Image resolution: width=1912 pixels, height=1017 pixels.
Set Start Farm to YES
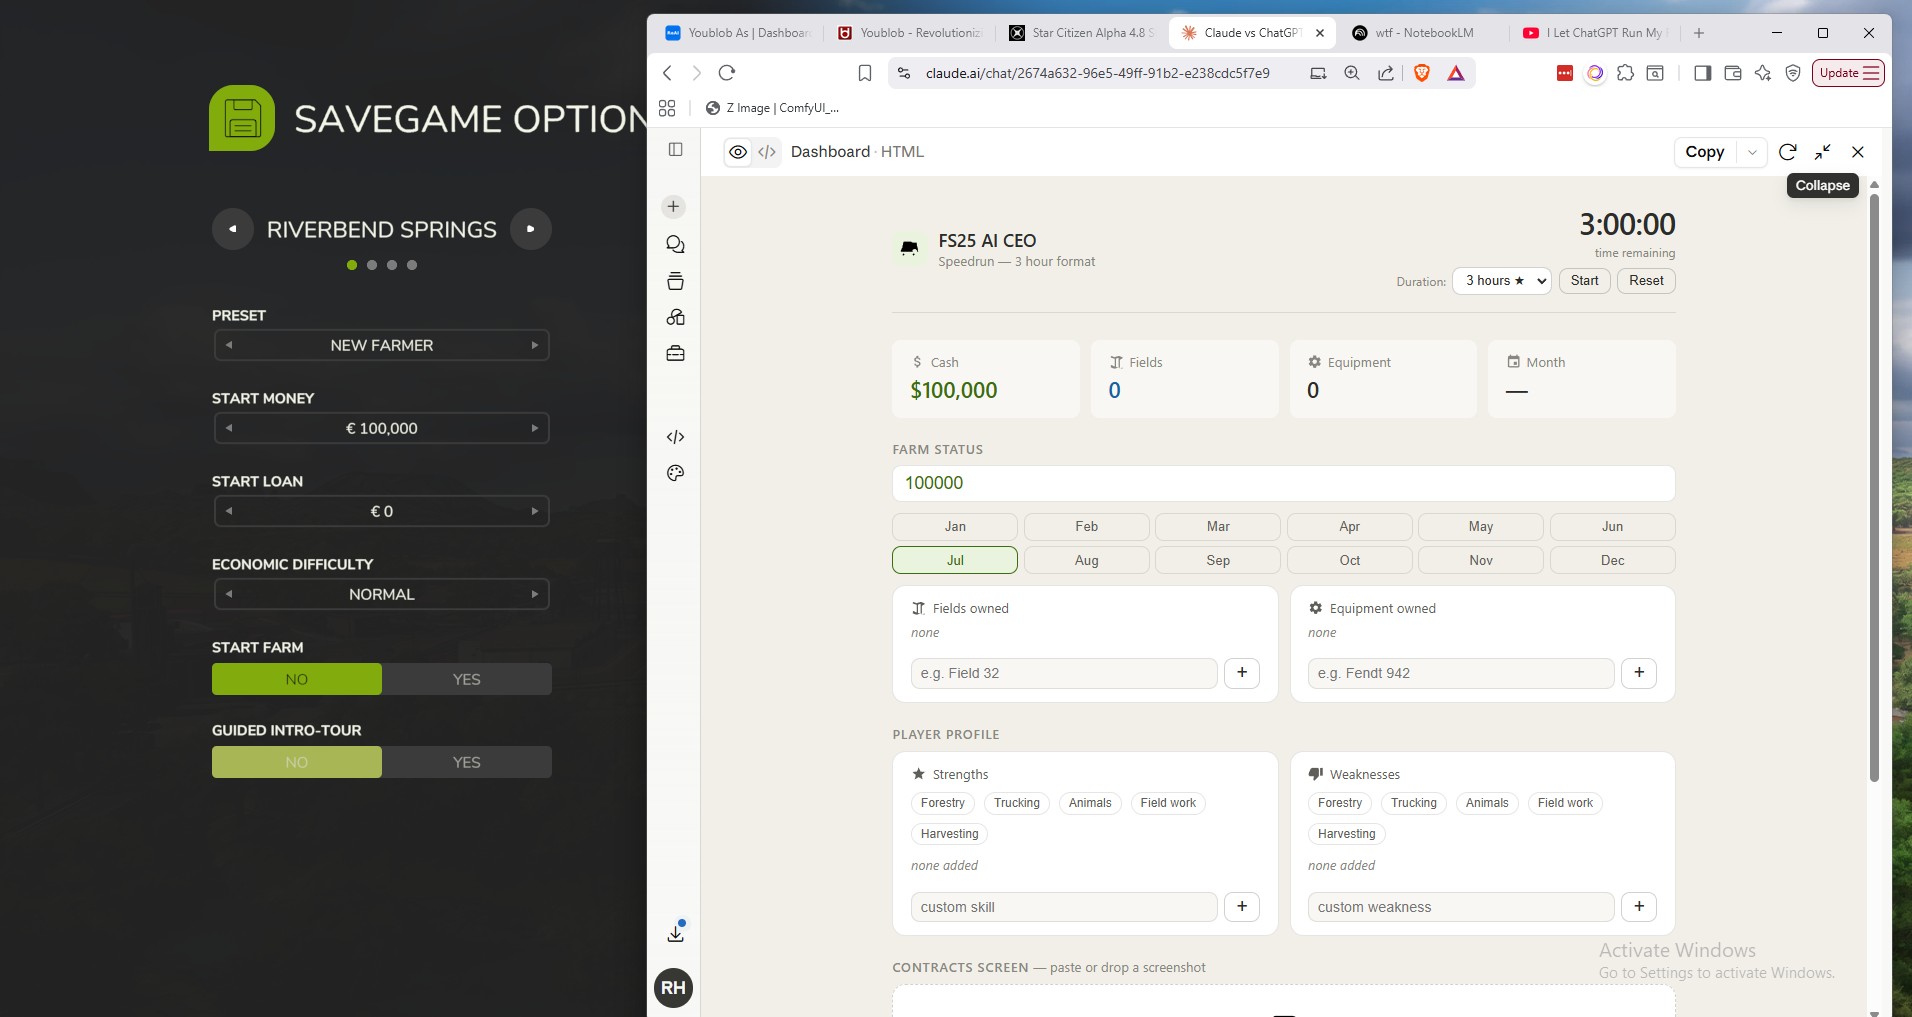coord(467,679)
